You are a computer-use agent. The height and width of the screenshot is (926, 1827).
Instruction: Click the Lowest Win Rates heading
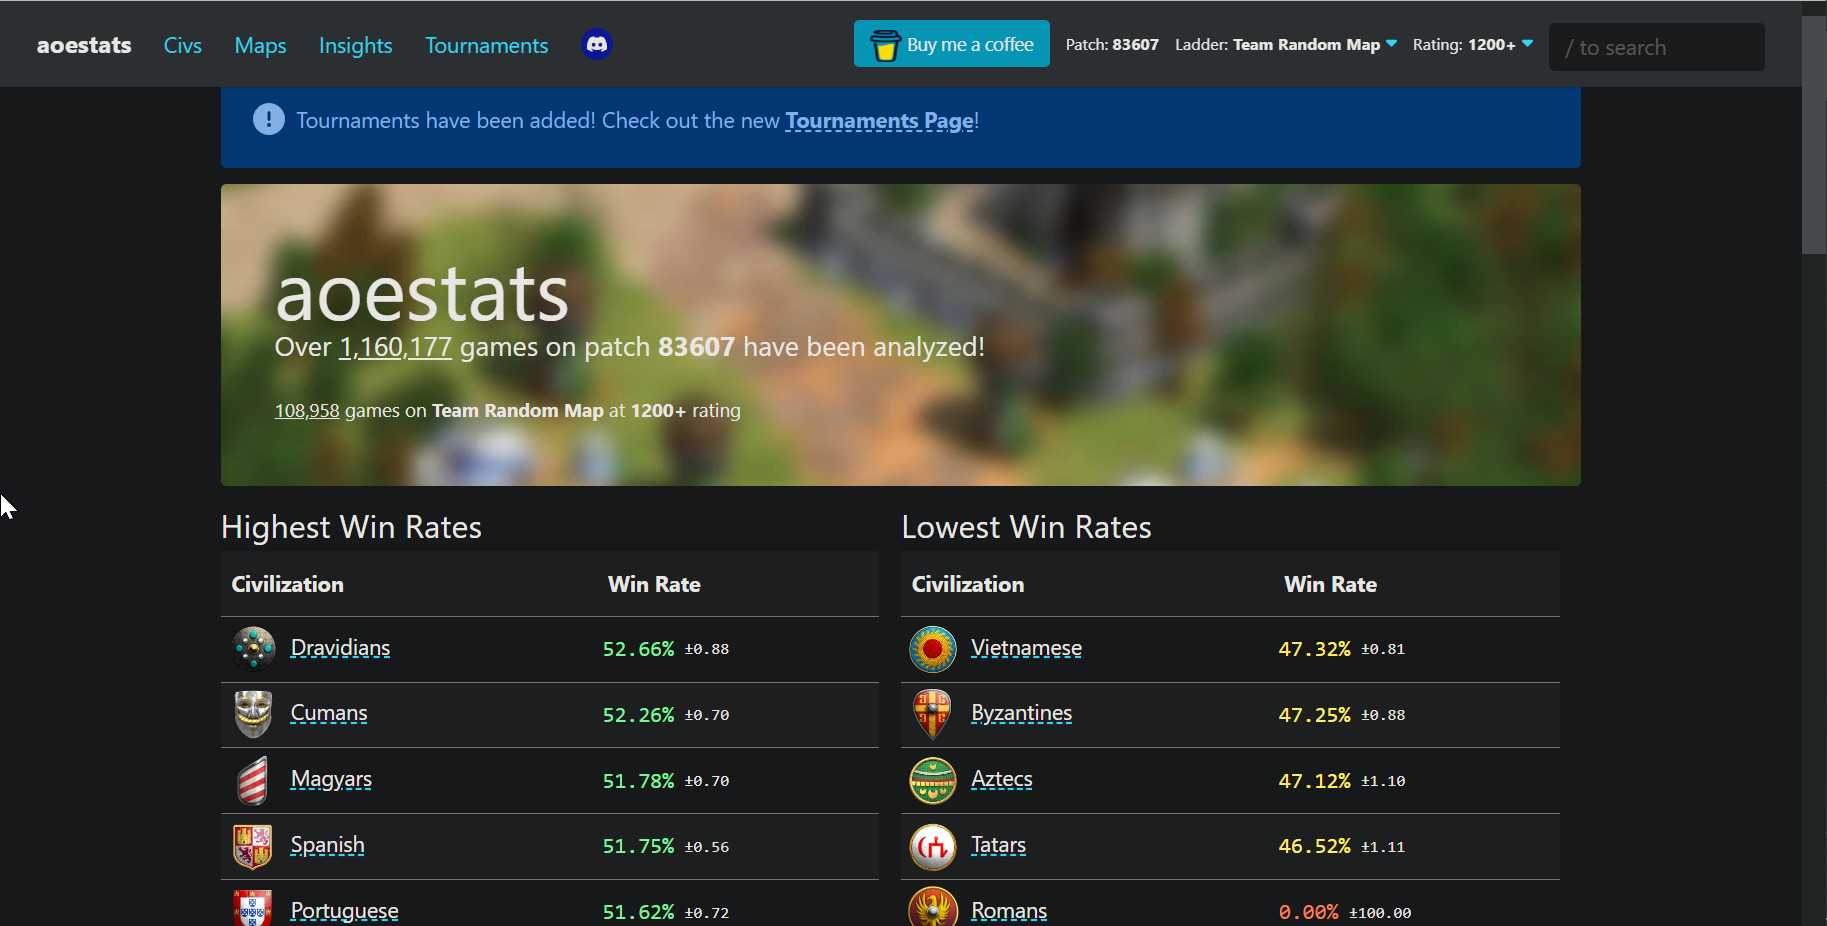[x=1026, y=527]
